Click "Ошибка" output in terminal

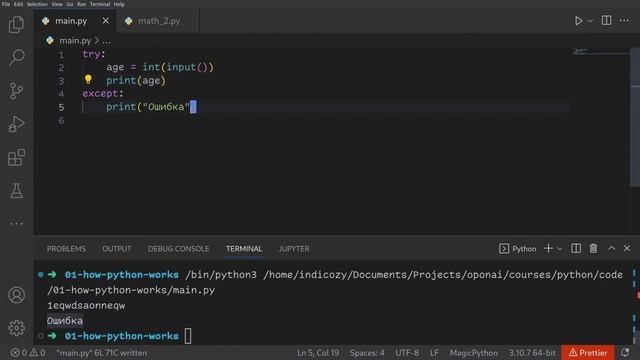[x=65, y=321]
